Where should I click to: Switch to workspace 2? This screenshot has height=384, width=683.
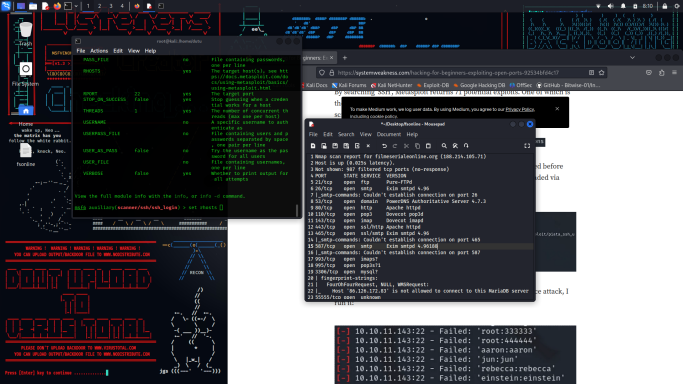coord(99,6)
